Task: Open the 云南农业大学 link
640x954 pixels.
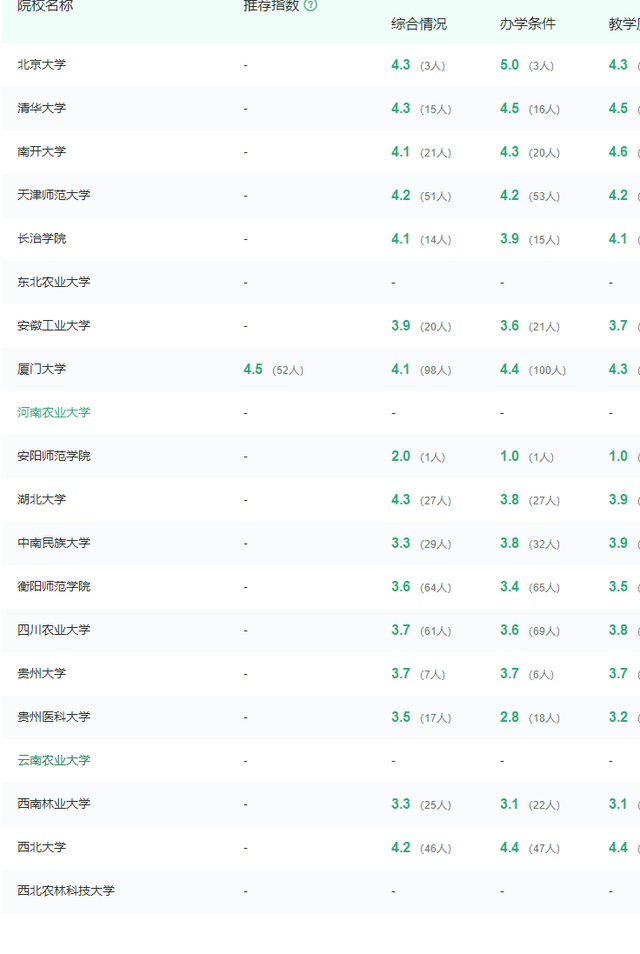Action: (54, 761)
